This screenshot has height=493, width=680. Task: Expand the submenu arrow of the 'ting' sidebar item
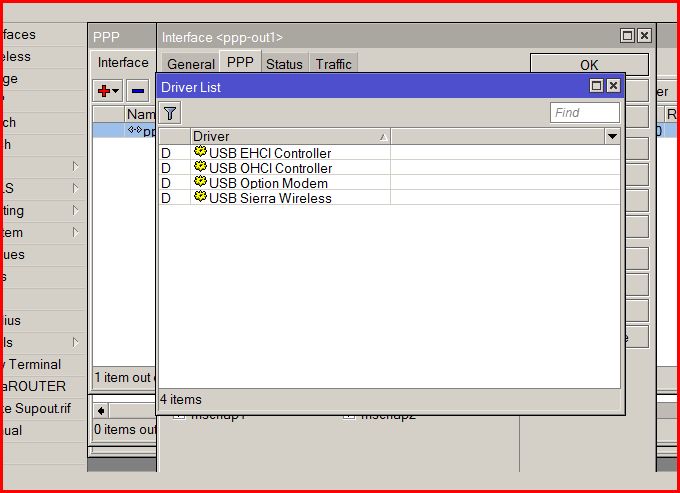75,210
